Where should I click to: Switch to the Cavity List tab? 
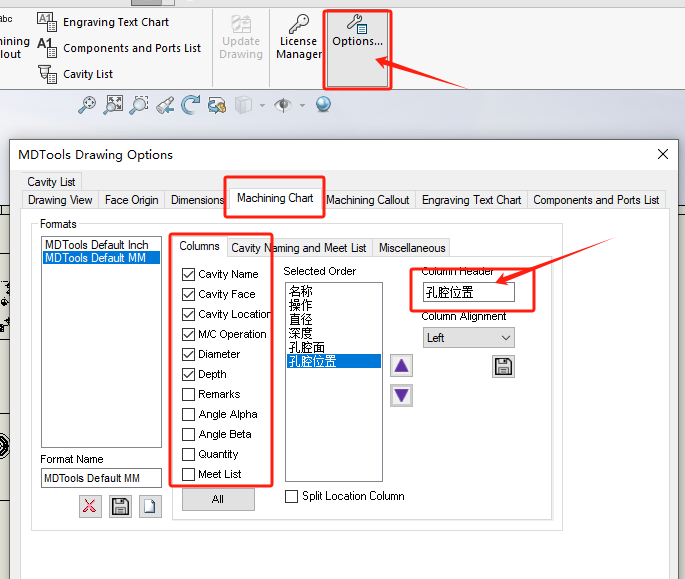point(52,182)
